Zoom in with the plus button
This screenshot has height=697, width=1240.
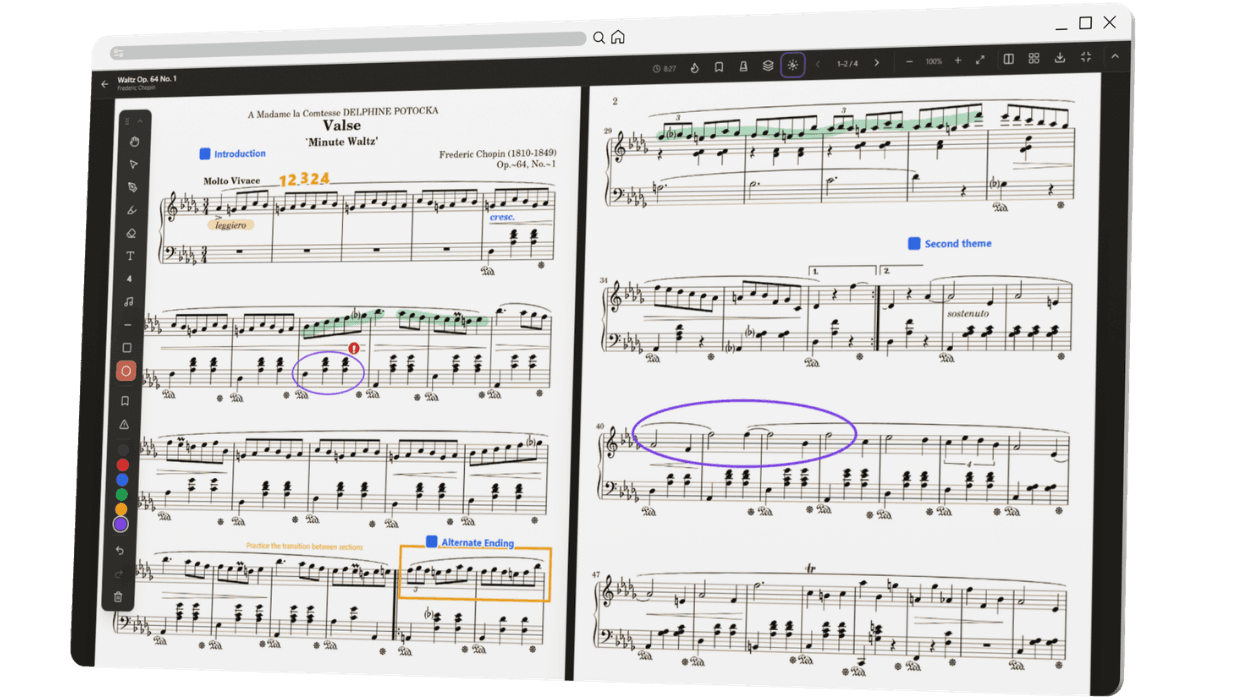[x=957, y=61]
